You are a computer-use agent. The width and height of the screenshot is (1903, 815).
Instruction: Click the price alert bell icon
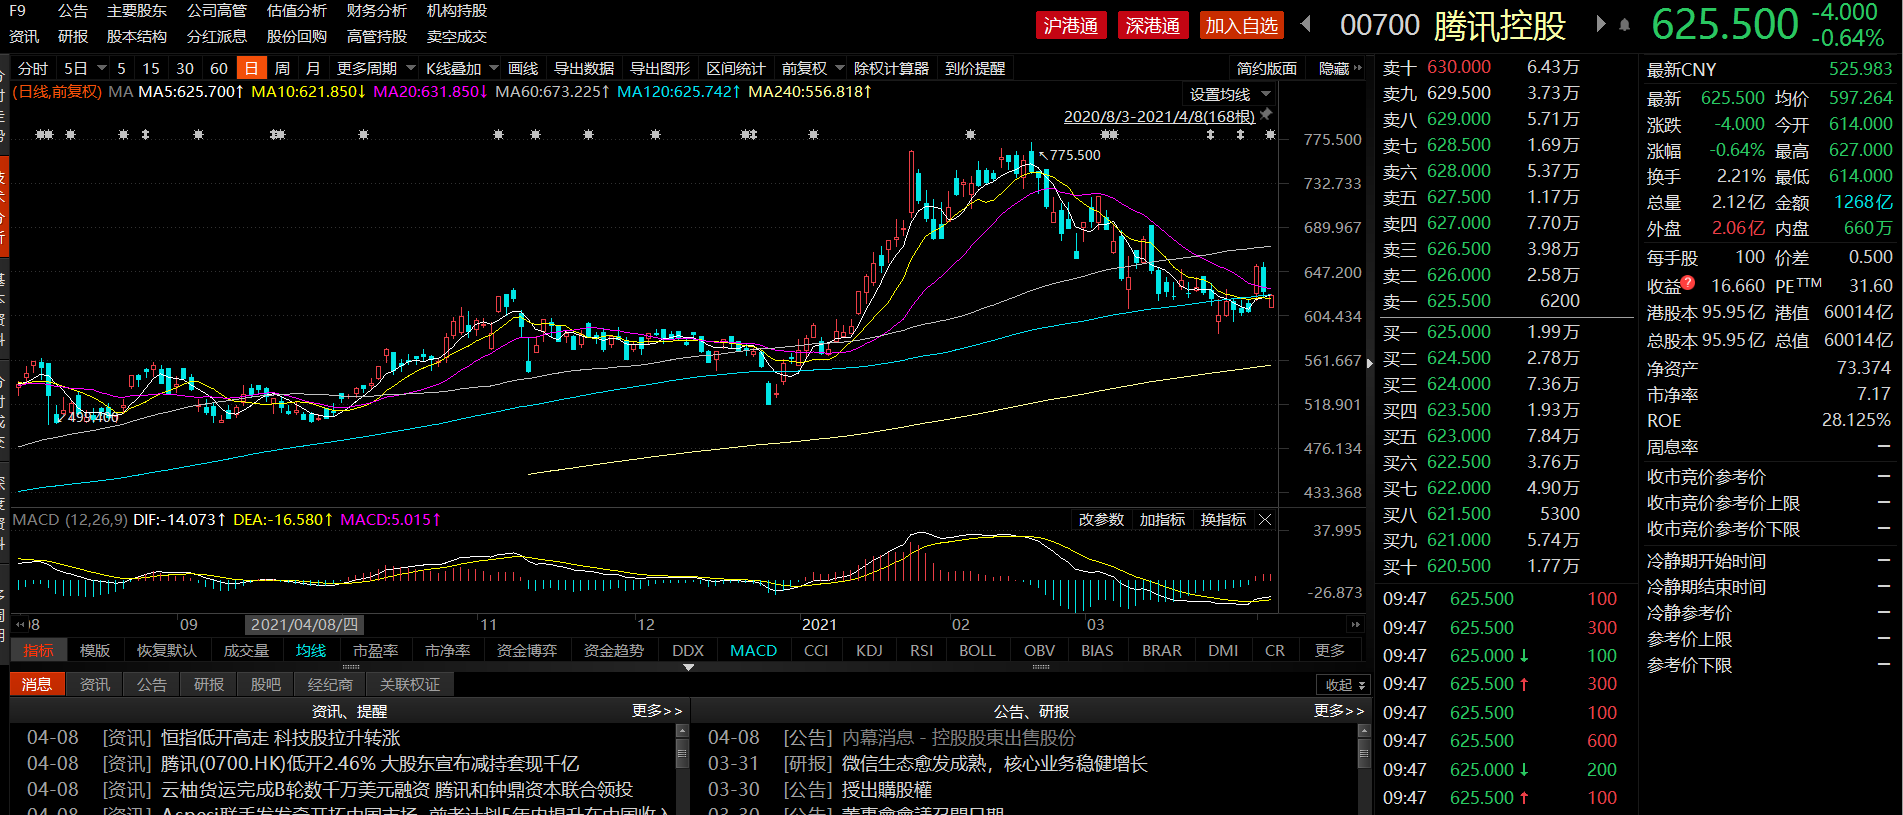[x=1625, y=24]
